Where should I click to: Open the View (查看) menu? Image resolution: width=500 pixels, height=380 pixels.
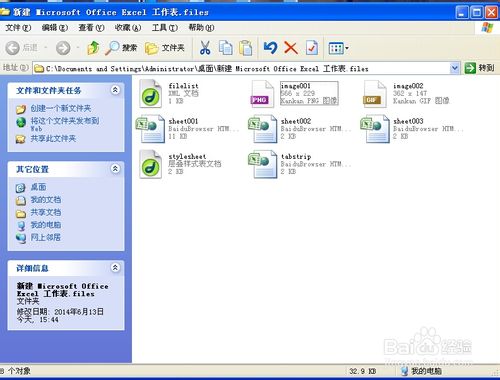[91, 28]
